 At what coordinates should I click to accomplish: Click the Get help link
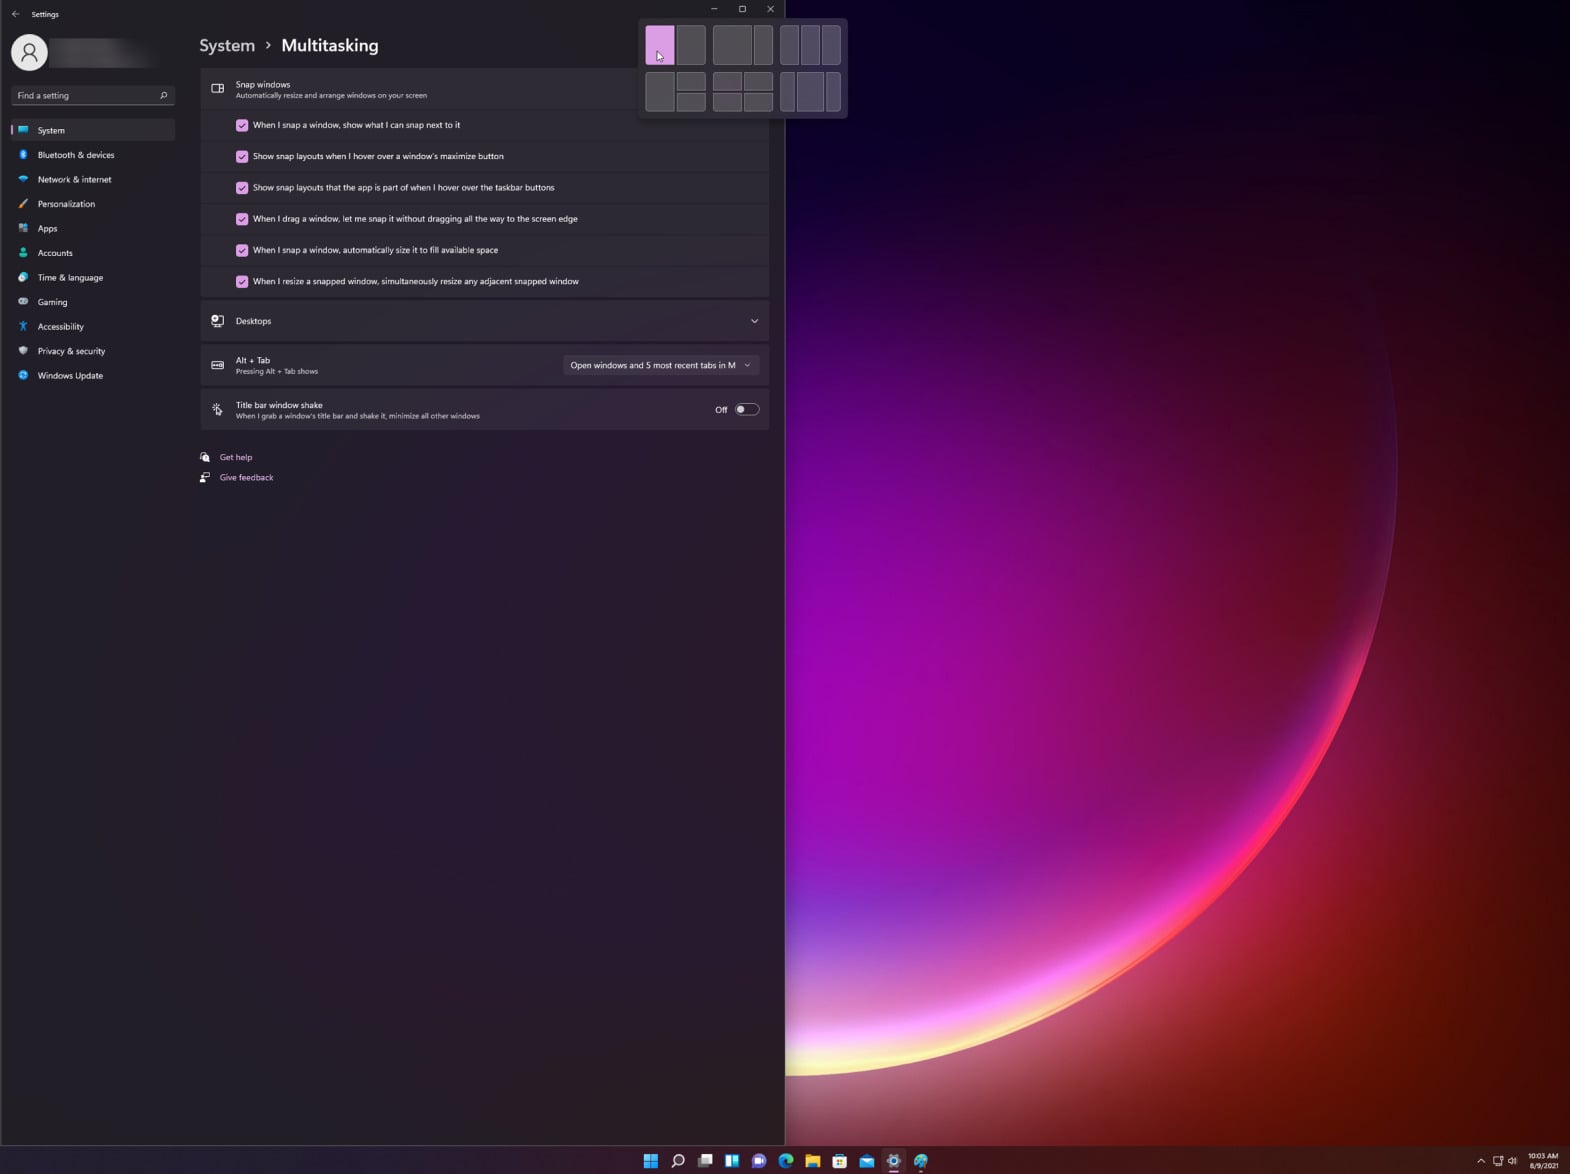pos(236,457)
